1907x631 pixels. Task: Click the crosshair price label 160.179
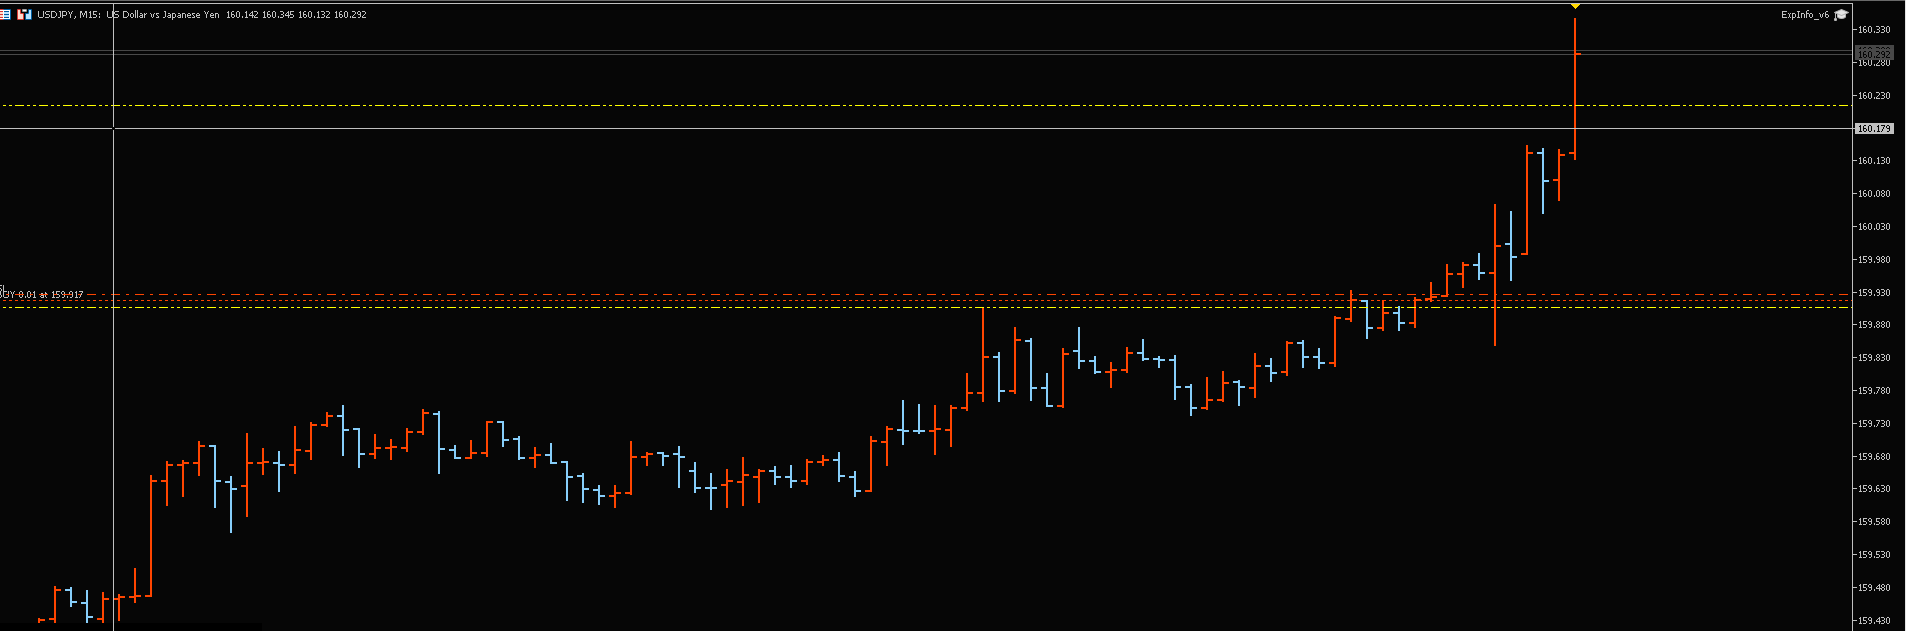1874,129
